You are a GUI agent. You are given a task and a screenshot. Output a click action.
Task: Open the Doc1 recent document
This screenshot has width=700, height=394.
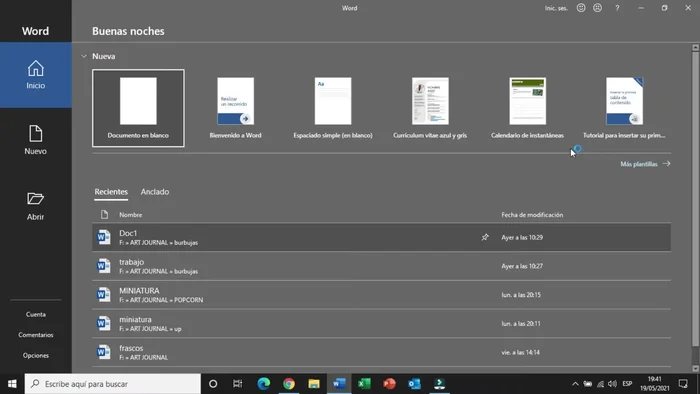coord(381,237)
